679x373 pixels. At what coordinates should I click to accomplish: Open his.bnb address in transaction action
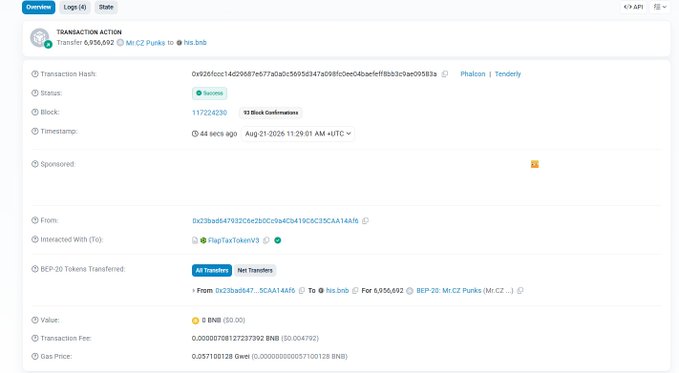[x=195, y=42]
